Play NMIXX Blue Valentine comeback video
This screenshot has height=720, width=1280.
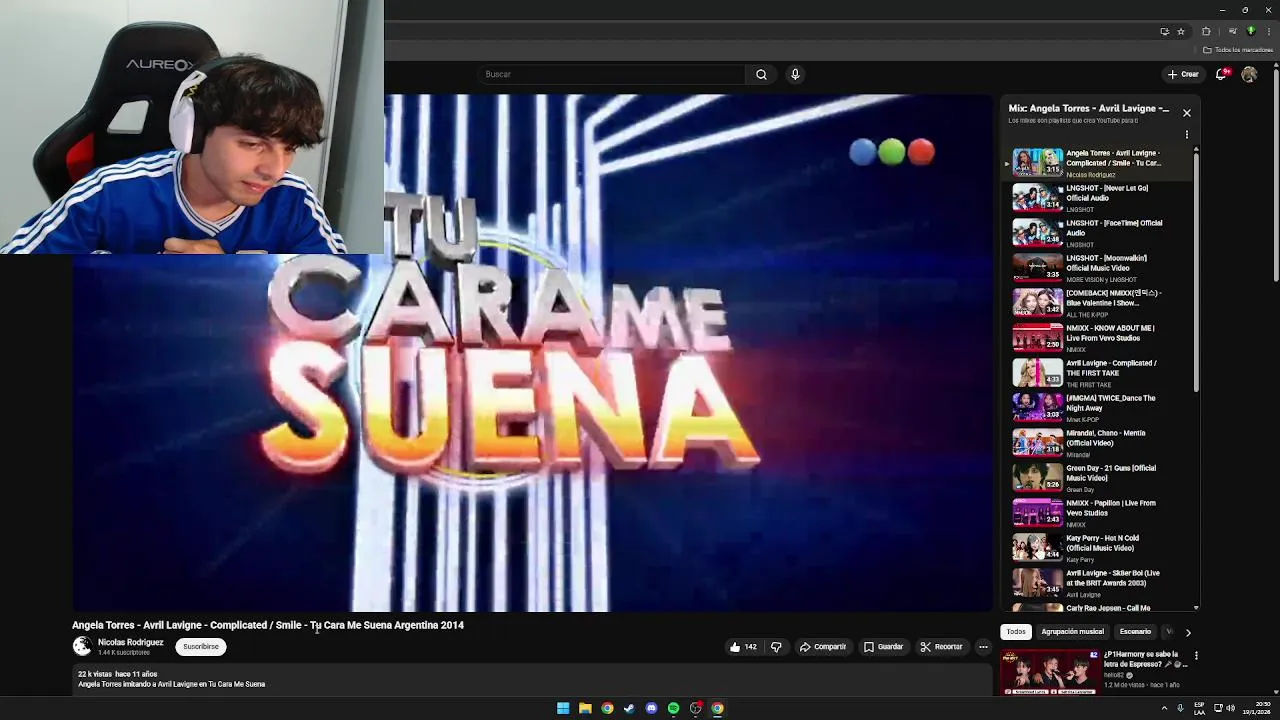(x=1098, y=303)
